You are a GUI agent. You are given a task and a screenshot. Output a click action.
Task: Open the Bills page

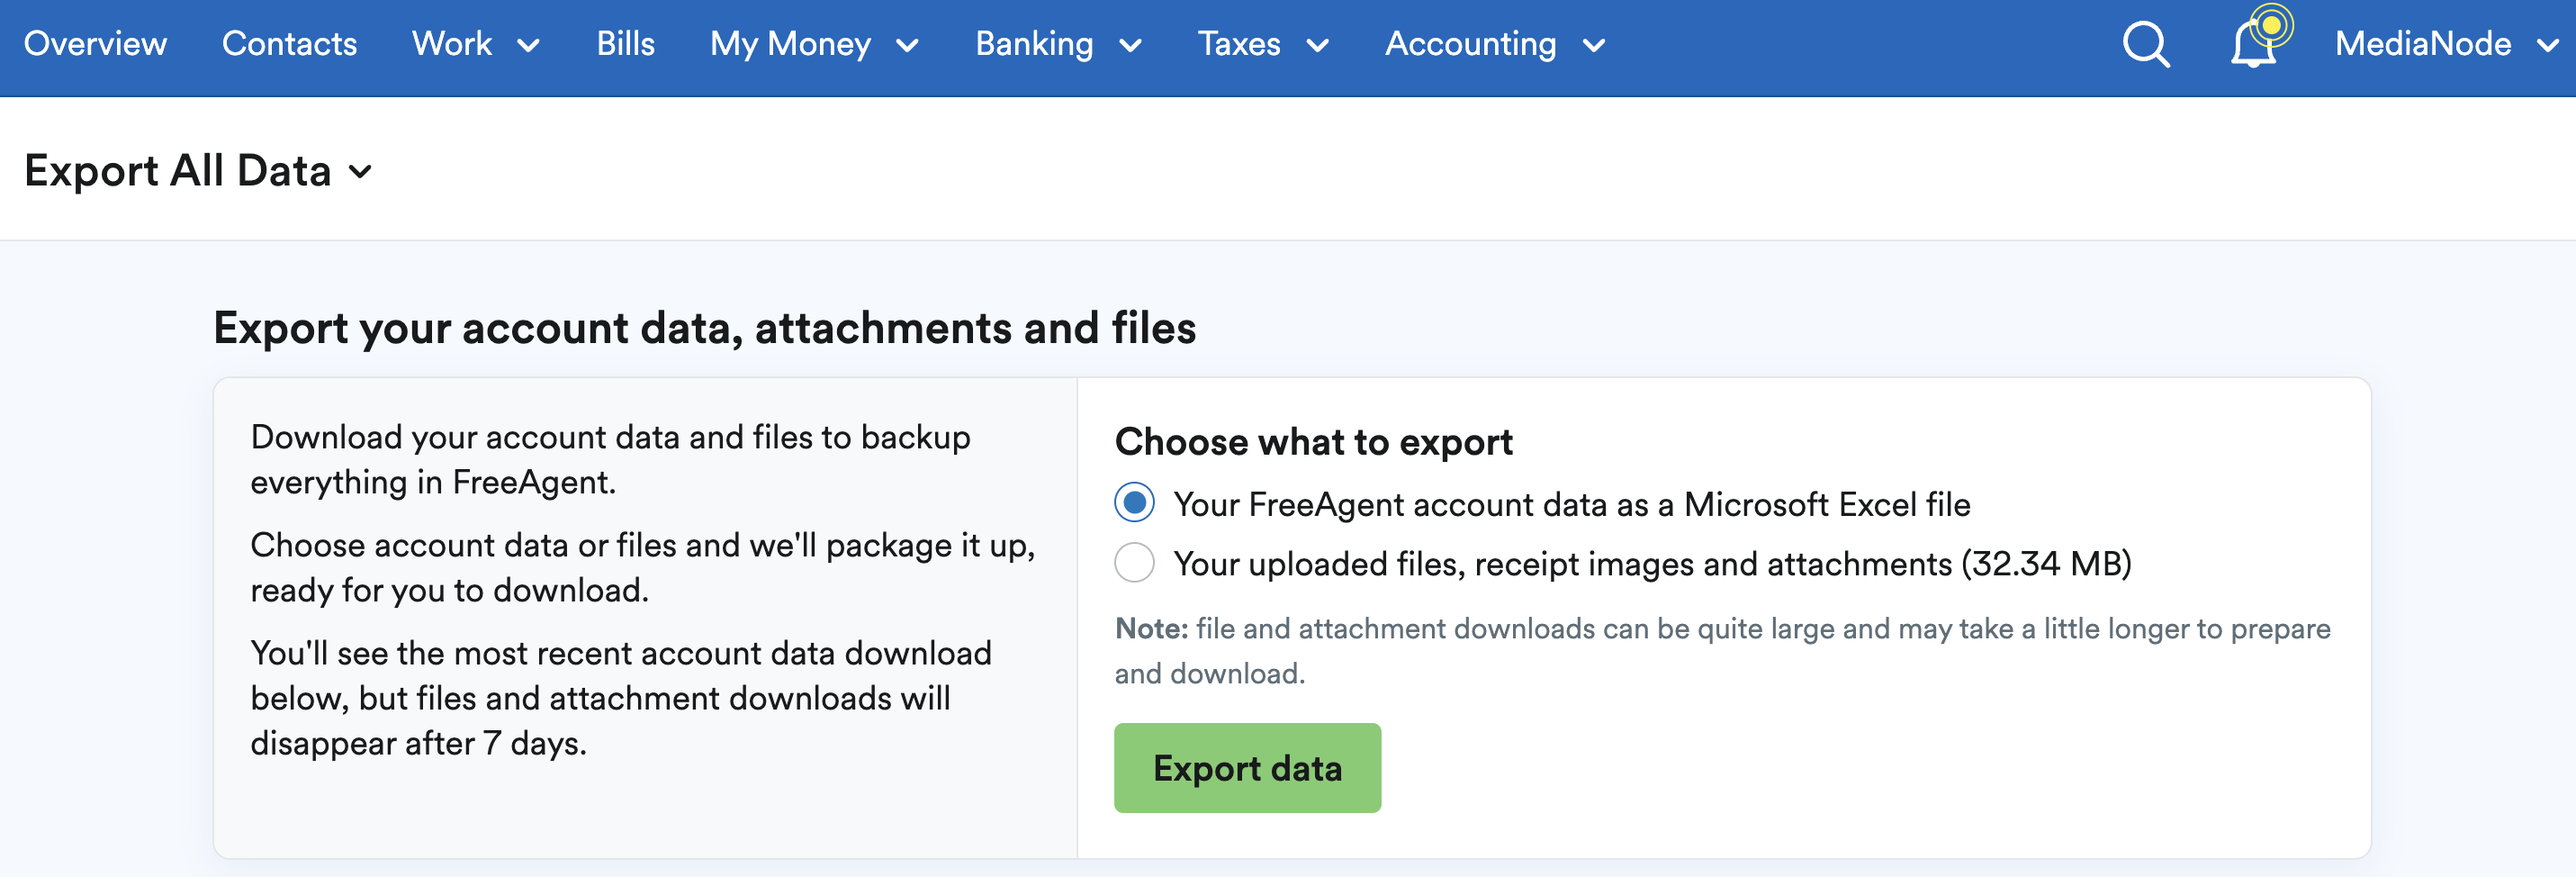pyautogui.click(x=625, y=44)
